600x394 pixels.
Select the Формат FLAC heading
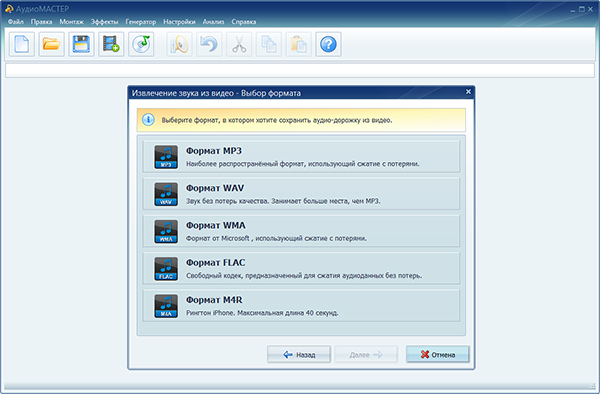[215, 262]
